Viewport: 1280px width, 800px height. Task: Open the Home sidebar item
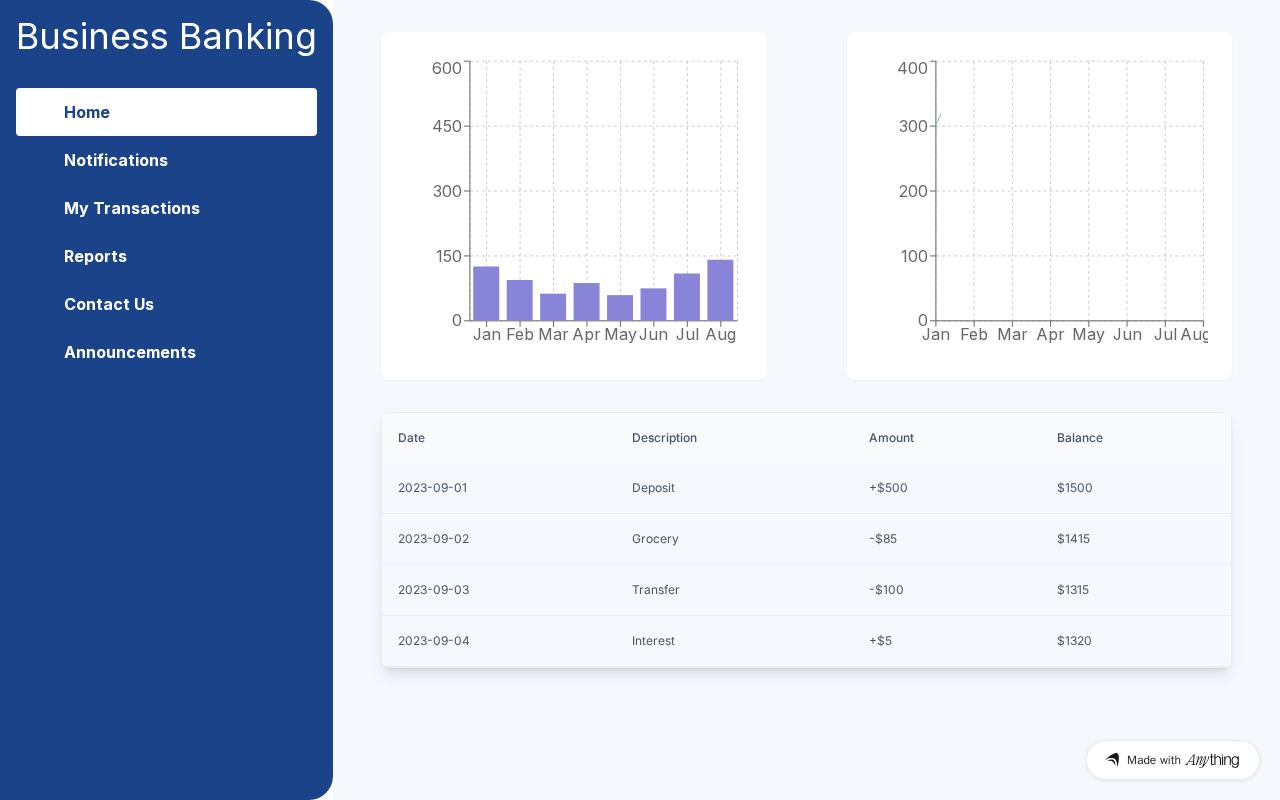[166, 112]
